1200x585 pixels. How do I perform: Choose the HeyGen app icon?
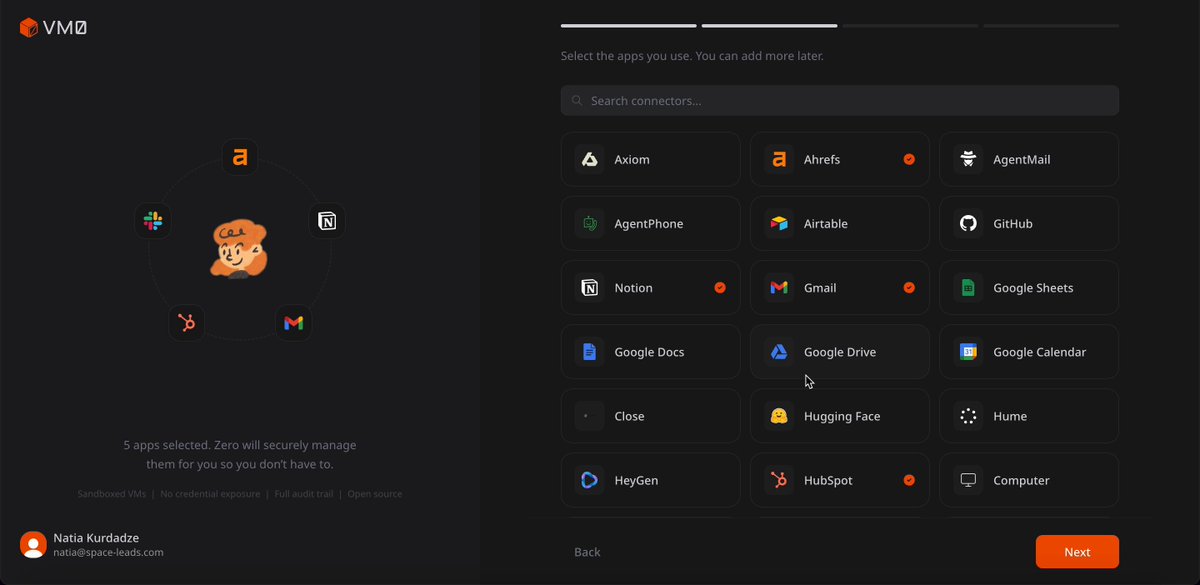(590, 480)
